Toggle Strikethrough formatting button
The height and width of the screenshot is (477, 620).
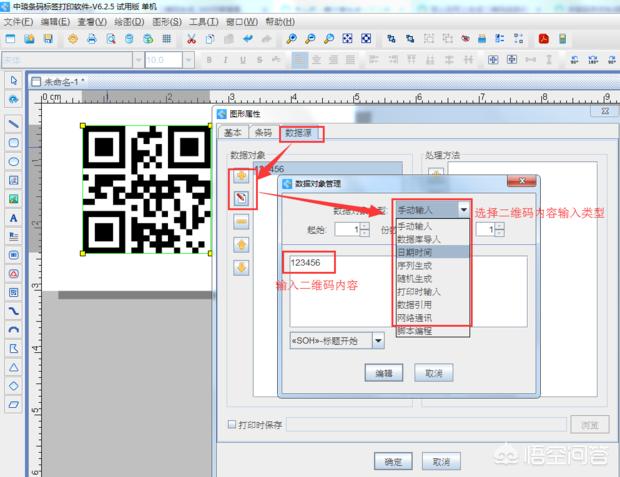click(259, 60)
